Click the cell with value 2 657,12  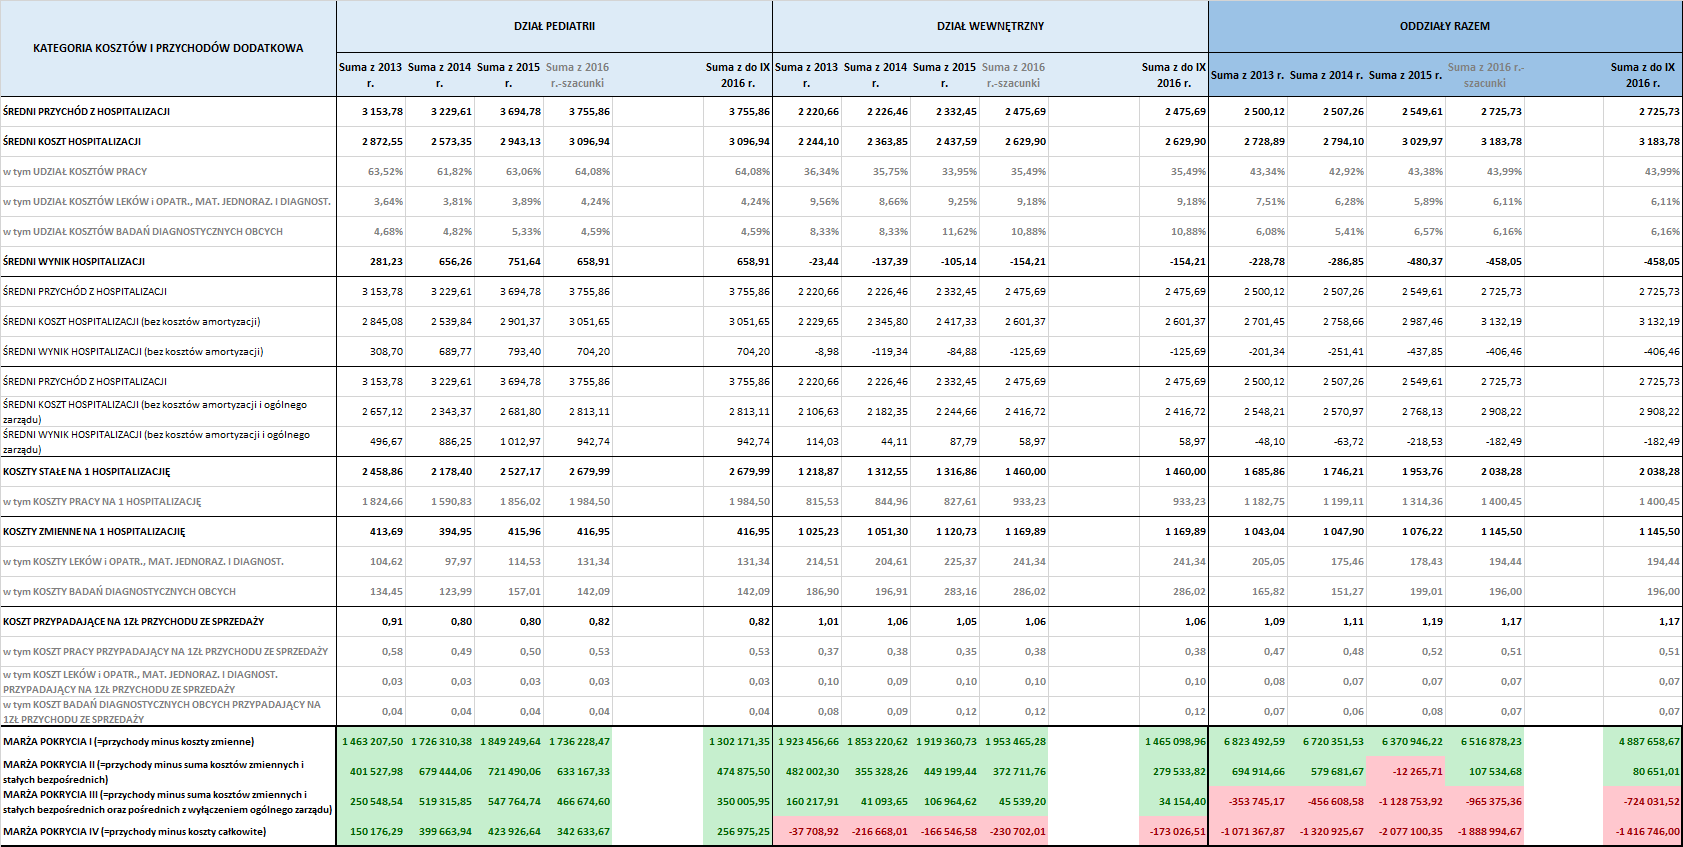[x=371, y=412]
